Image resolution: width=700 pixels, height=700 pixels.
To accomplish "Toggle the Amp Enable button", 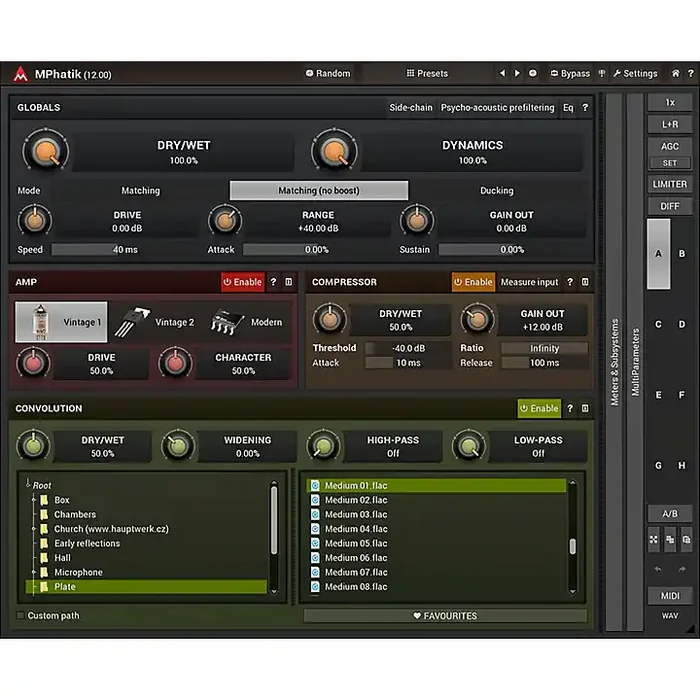I will (x=243, y=282).
